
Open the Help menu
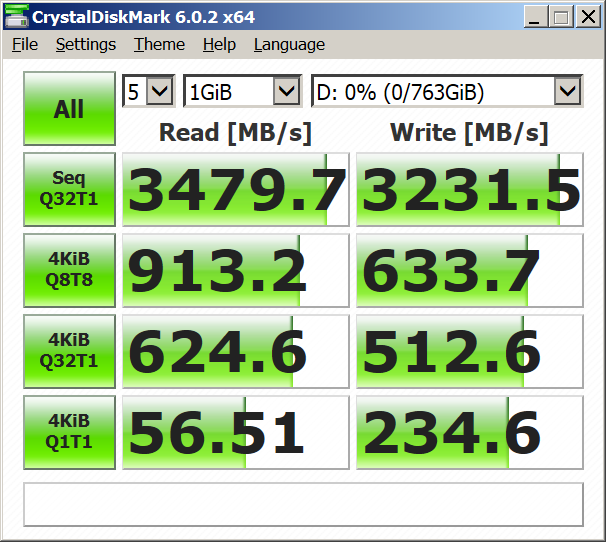[x=219, y=45]
